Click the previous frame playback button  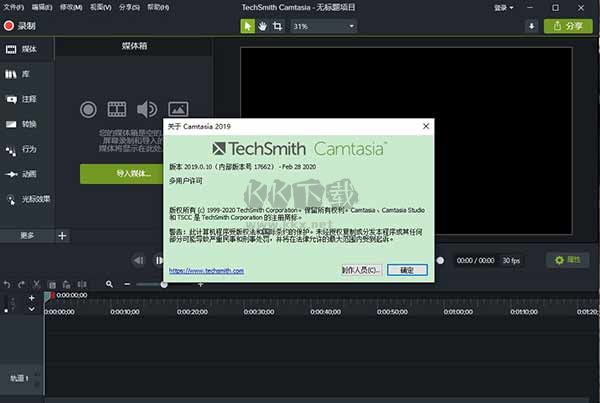point(139,261)
